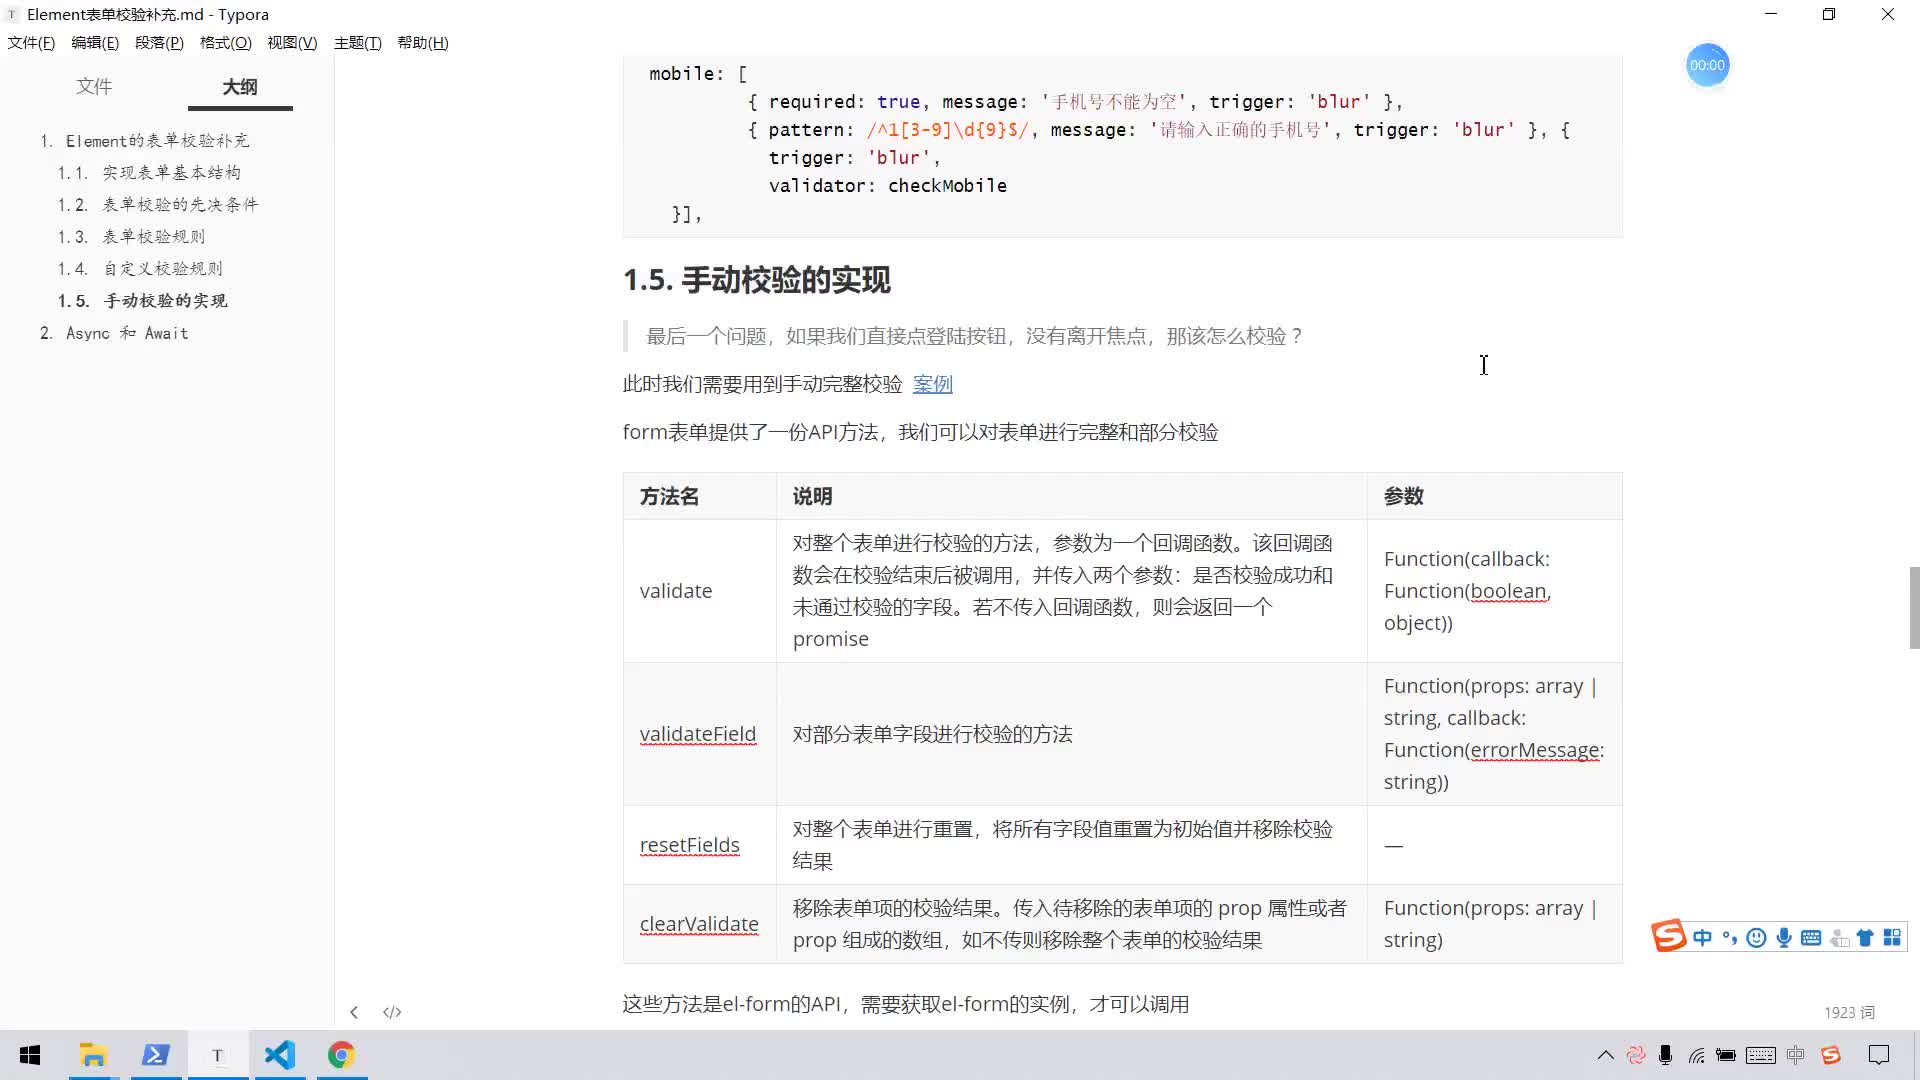Jump to outline 1.1 实现表单基本结构
This screenshot has width=1920, height=1080.
pos(171,173)
